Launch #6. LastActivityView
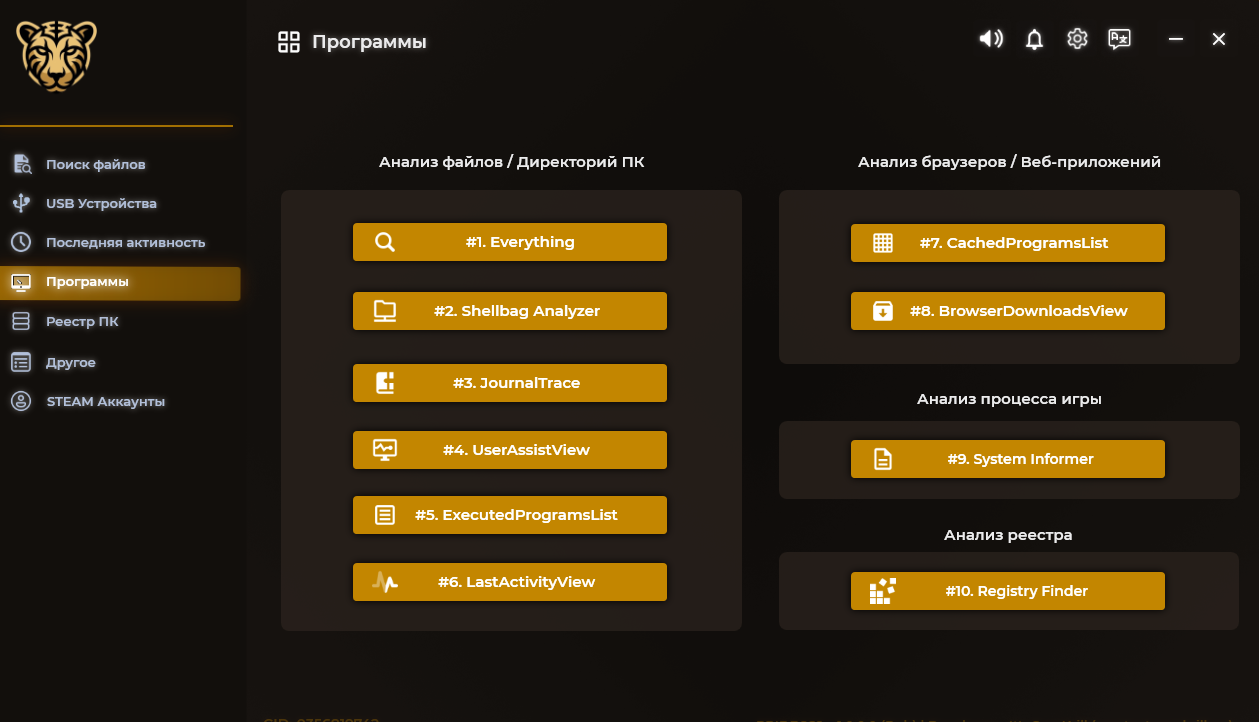 point(509,582)
